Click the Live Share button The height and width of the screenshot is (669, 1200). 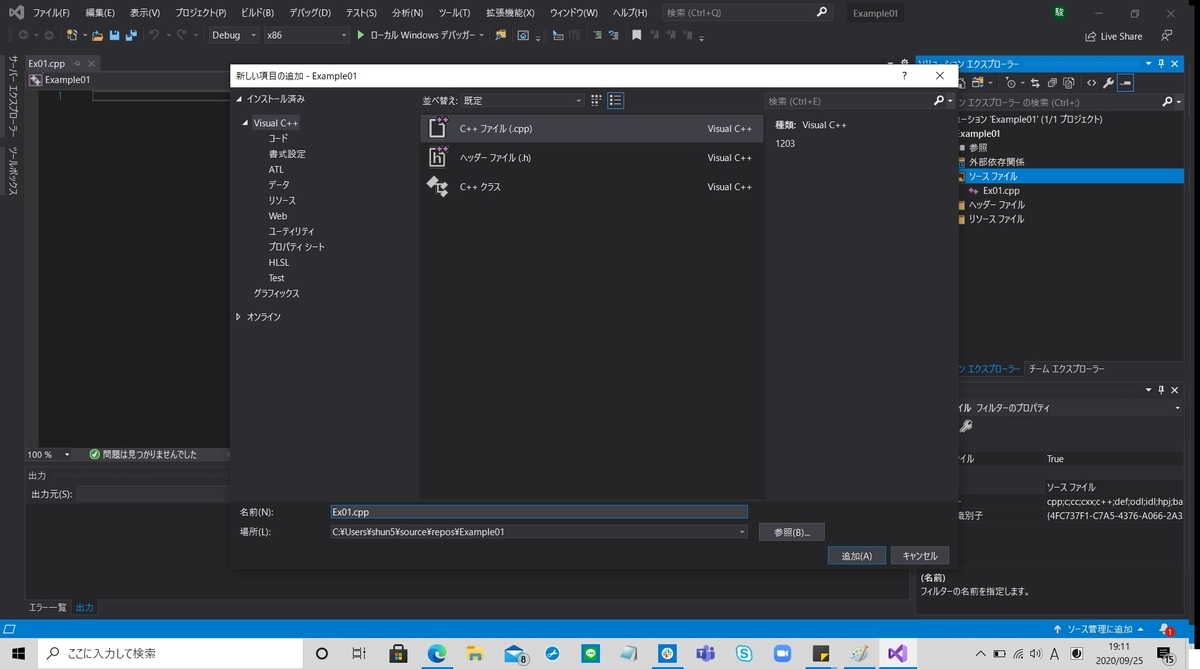[1114, 36]
